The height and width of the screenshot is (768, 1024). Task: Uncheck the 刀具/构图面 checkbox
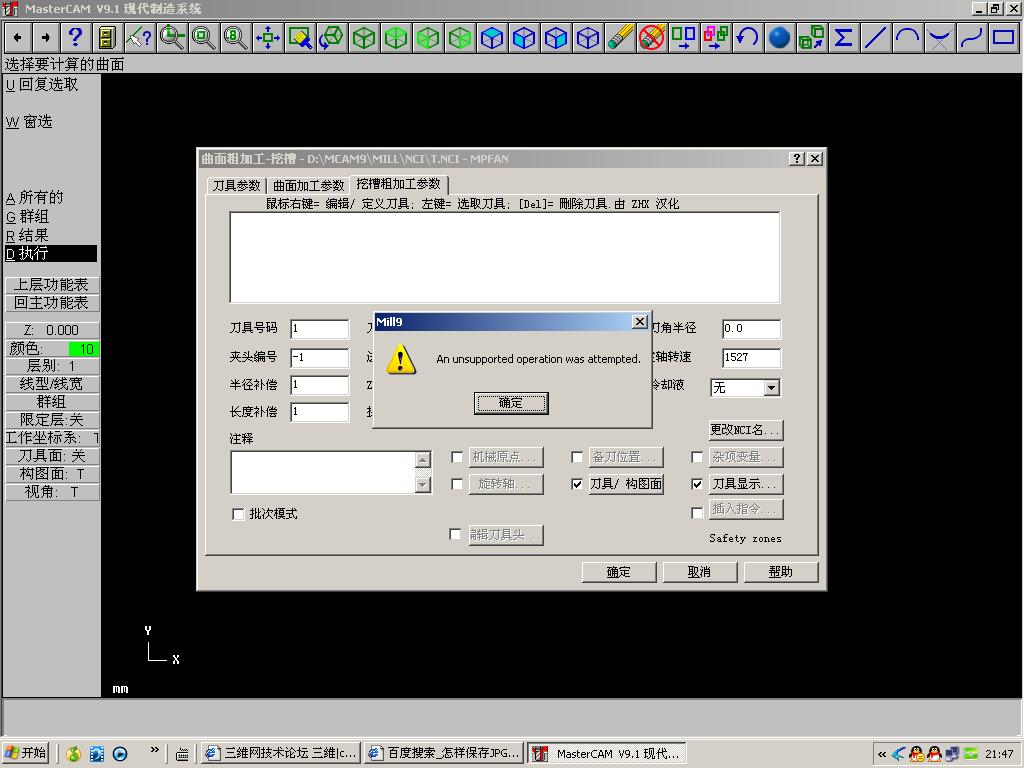[x=577, y=484]
